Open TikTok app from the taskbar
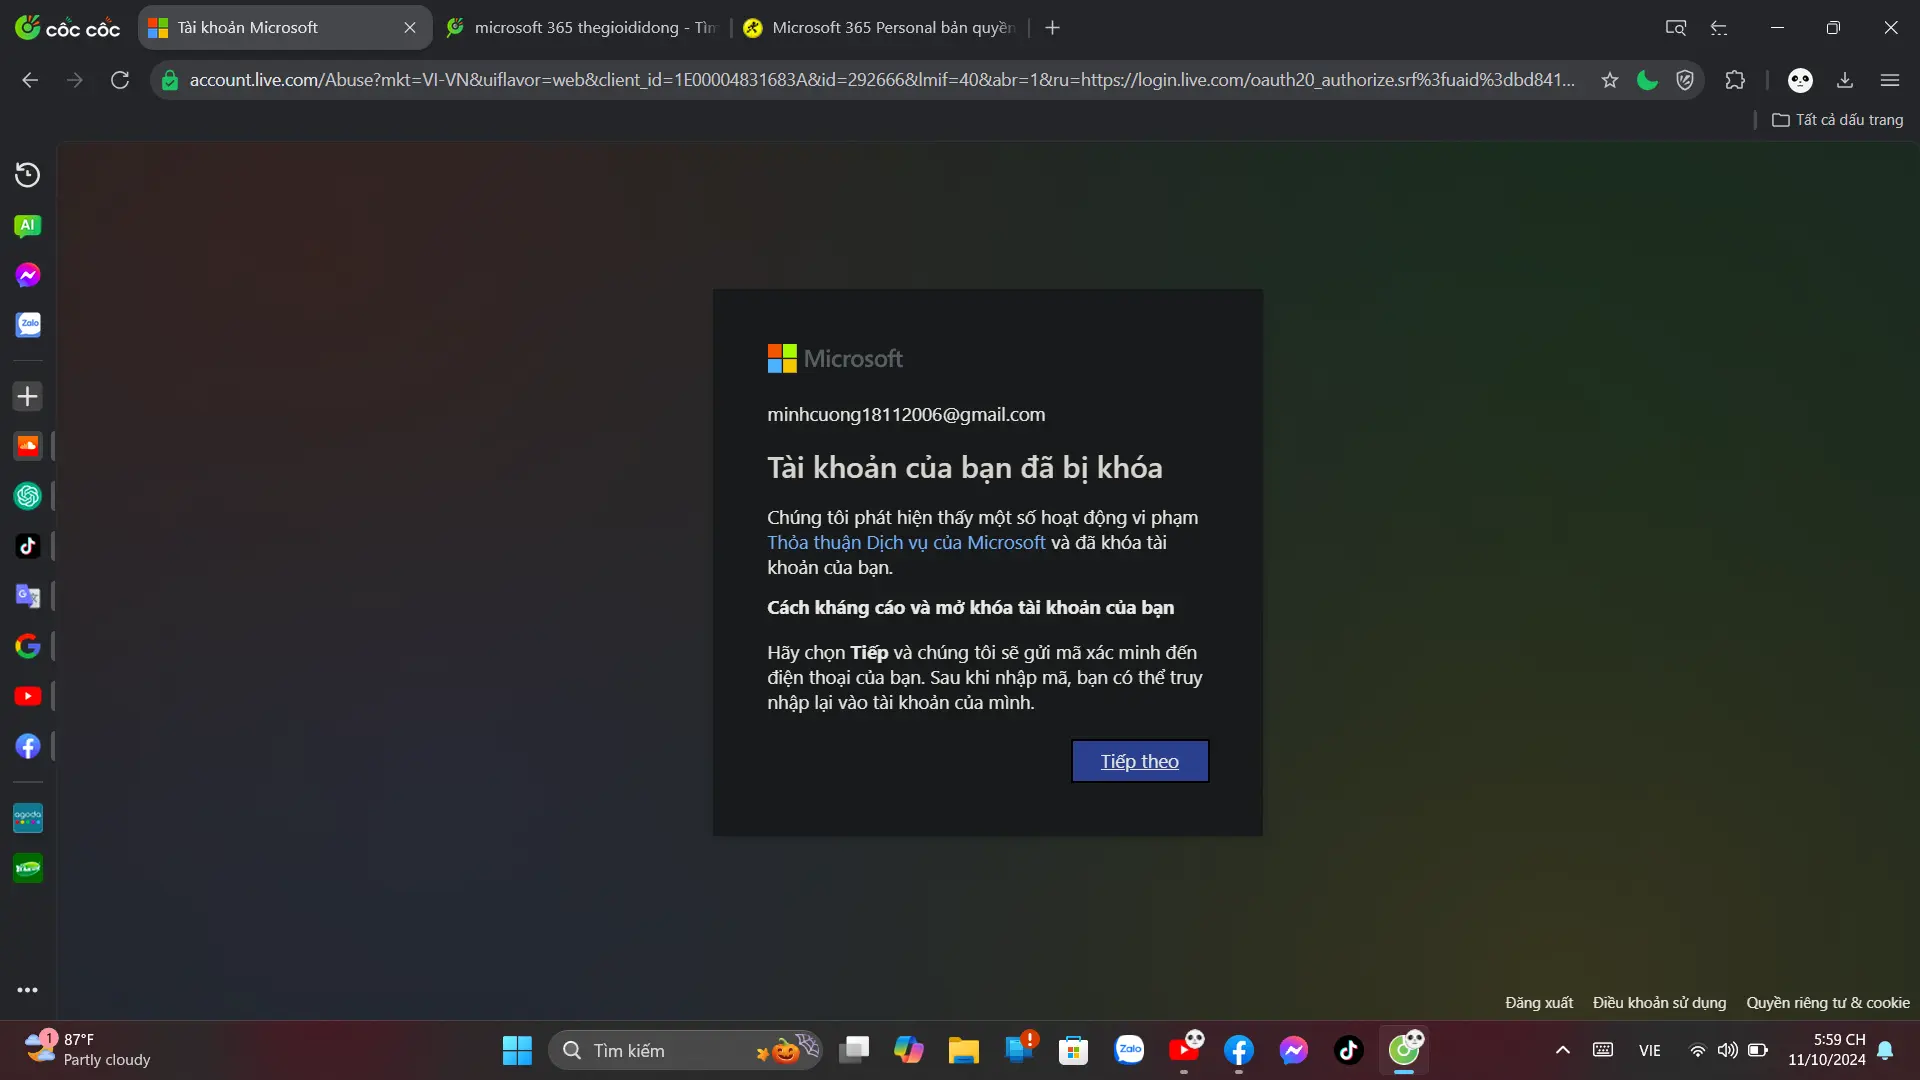Image resolution: width=1920 pixels, height=1080 pixels. pyautogui.click(x=1349, y=1050)
